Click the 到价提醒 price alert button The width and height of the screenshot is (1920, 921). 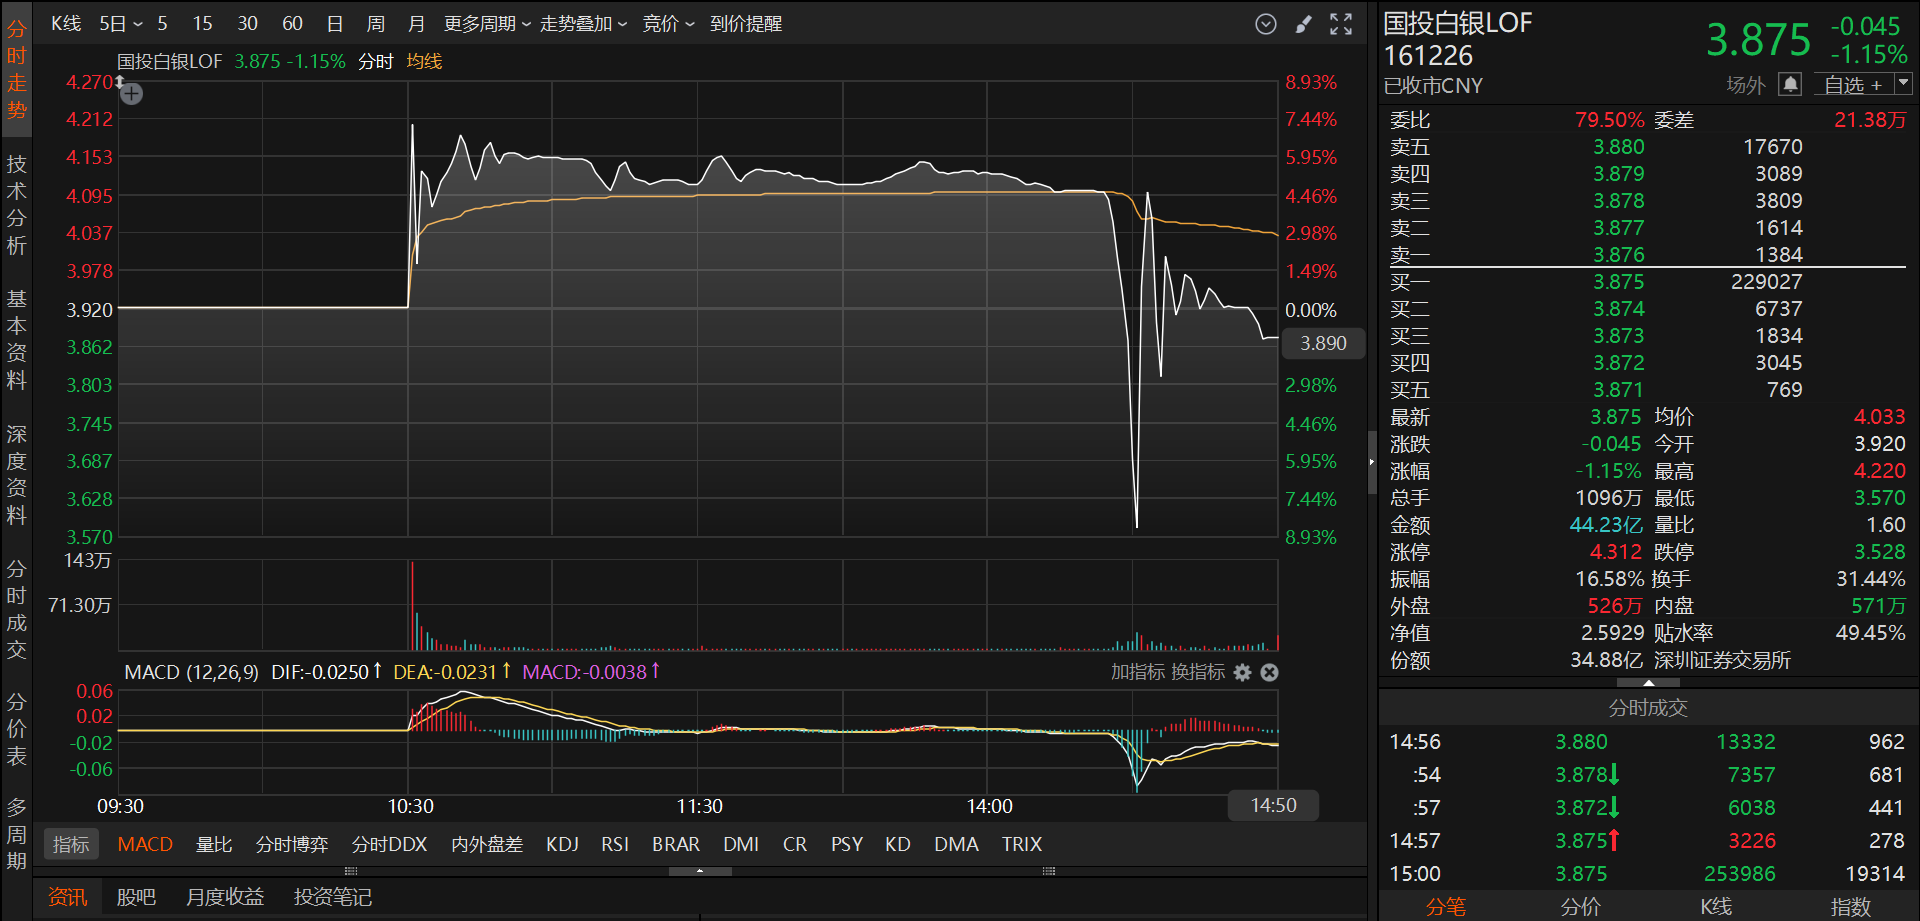(x=746, y=24)
